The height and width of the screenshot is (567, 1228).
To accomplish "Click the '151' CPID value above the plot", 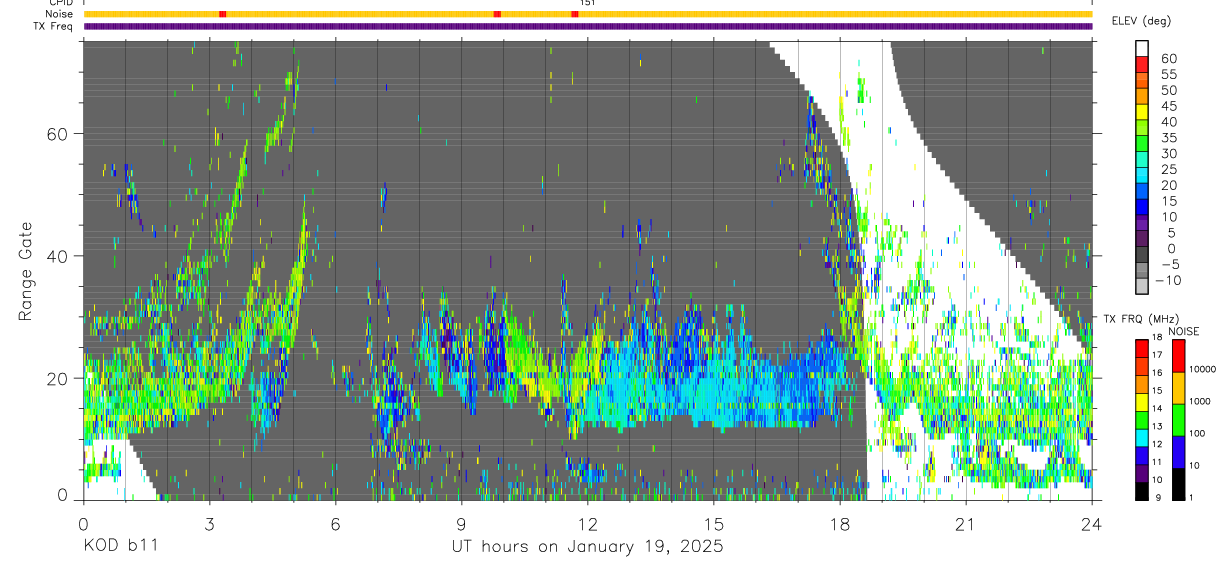I will 588,3.
